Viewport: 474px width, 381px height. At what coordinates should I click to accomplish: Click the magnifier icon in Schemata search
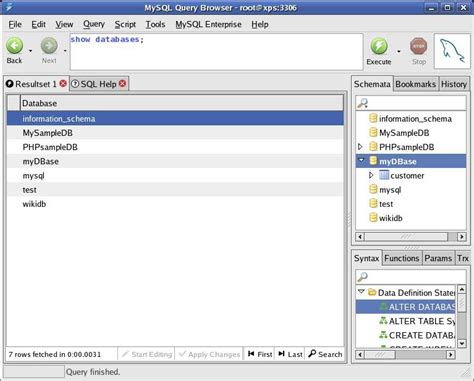[x=362, y=103]
